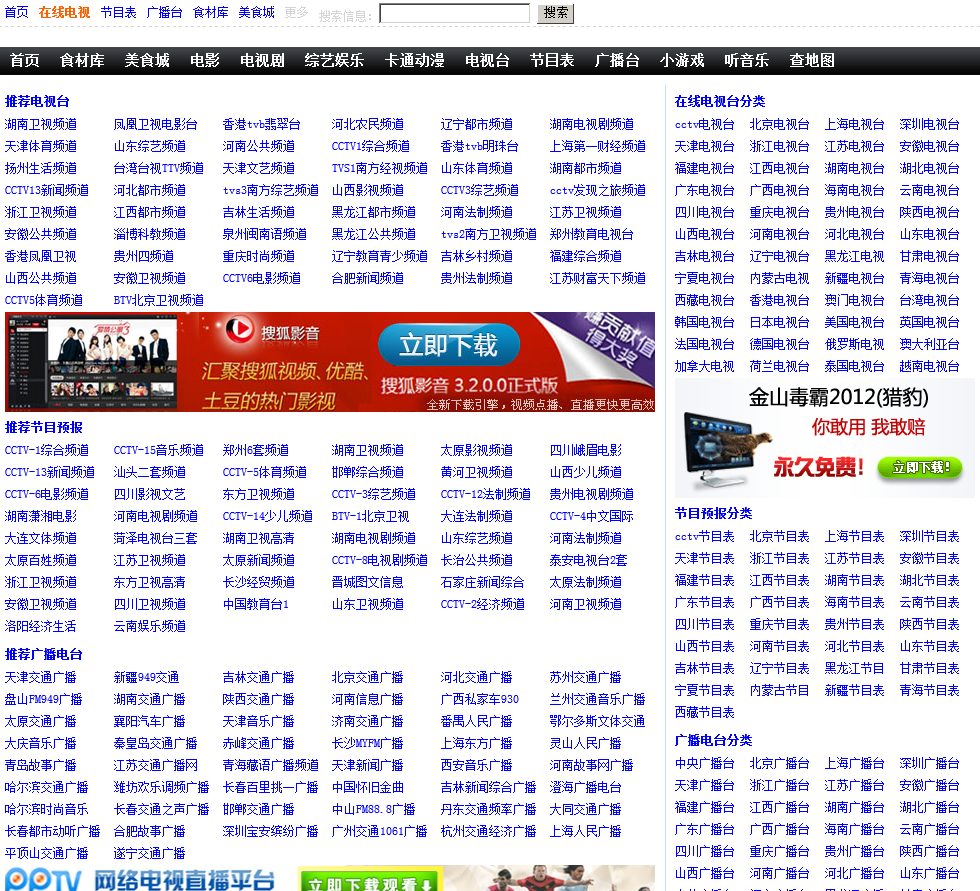Select 首页 in the black navigation bar
Screen dimensions: 980x891
tap(25, 61)
